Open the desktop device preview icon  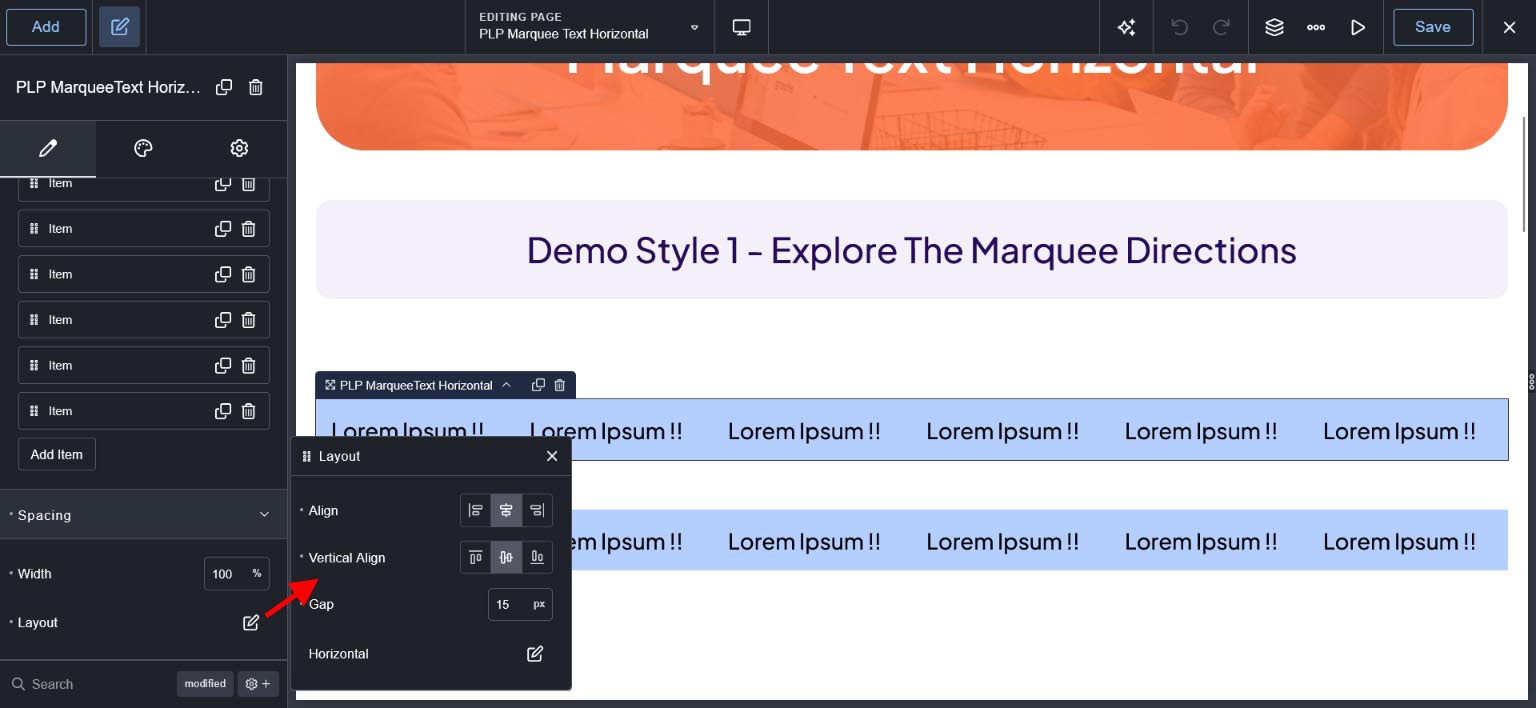coord(742,27)
